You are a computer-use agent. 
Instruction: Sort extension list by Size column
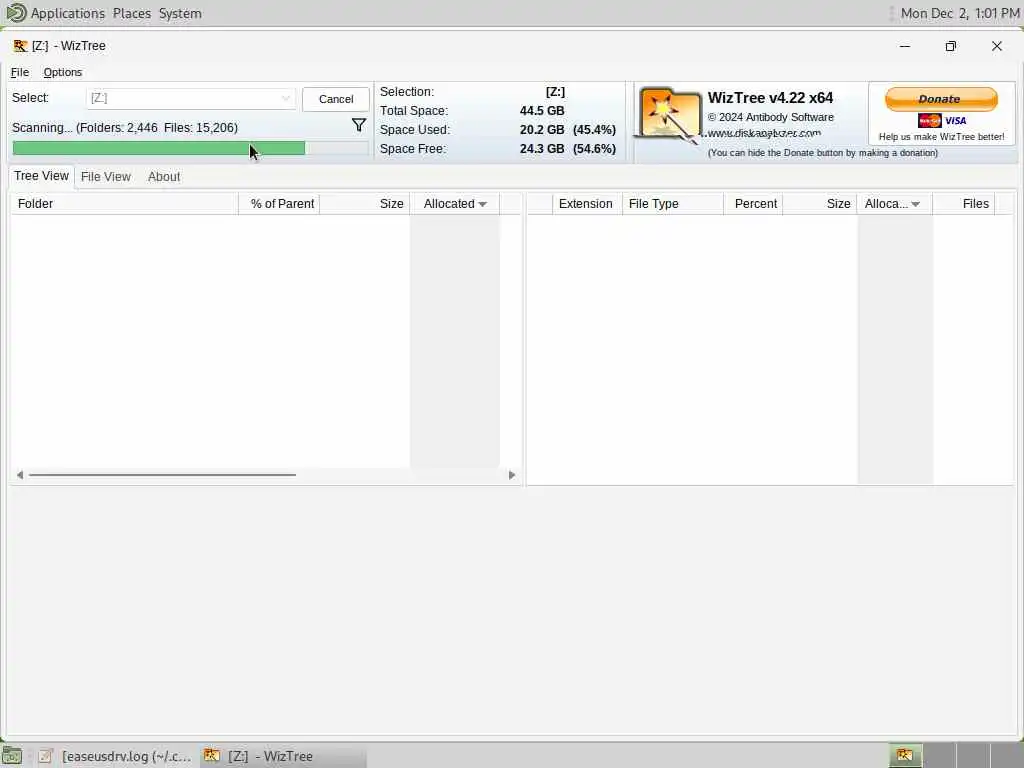[x=820, y=204]
